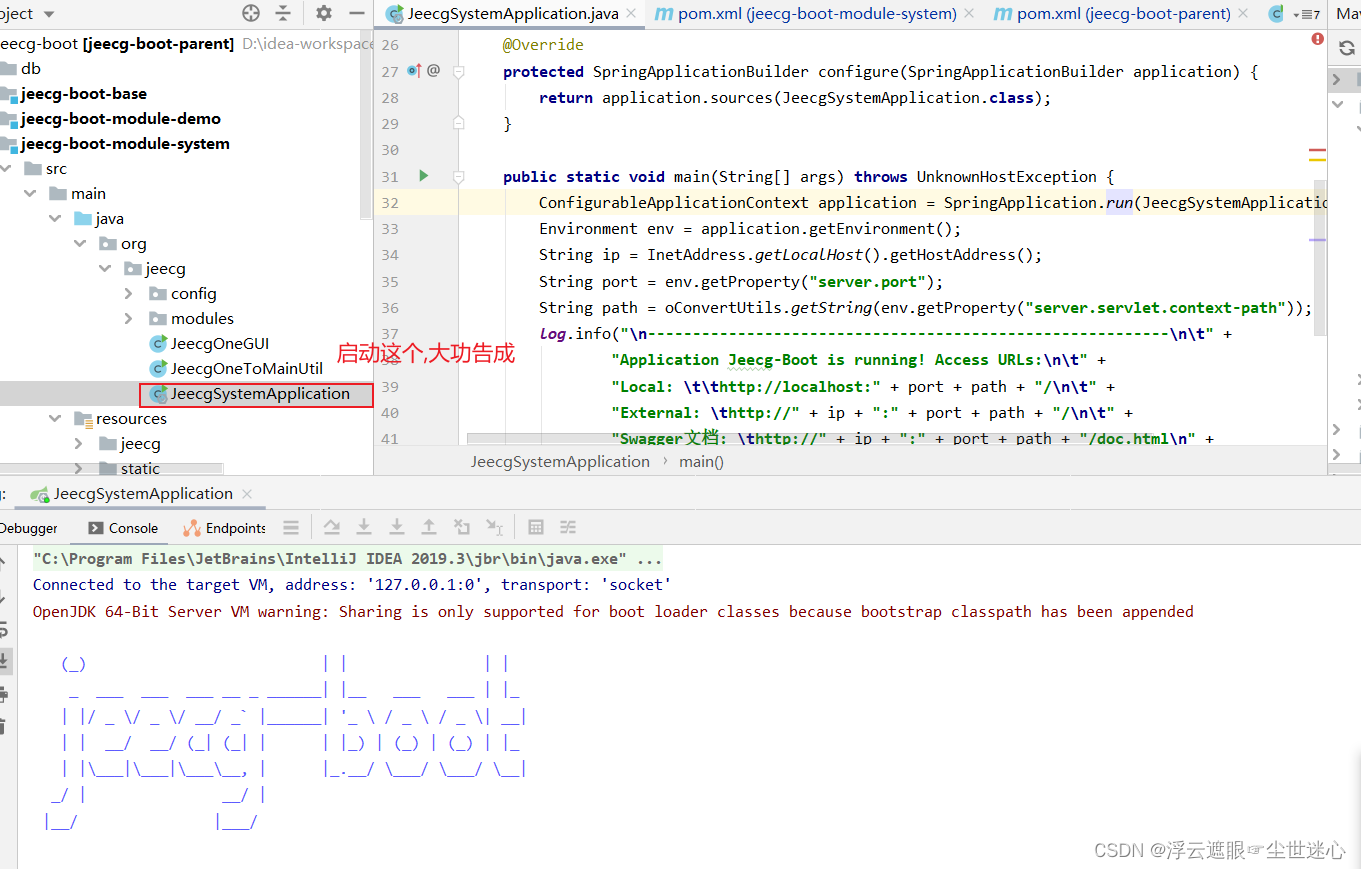Close the pom.xml (jeecg-boot-module-system) tab
This screenshot has width=1361, height=869.
(971, 14)
